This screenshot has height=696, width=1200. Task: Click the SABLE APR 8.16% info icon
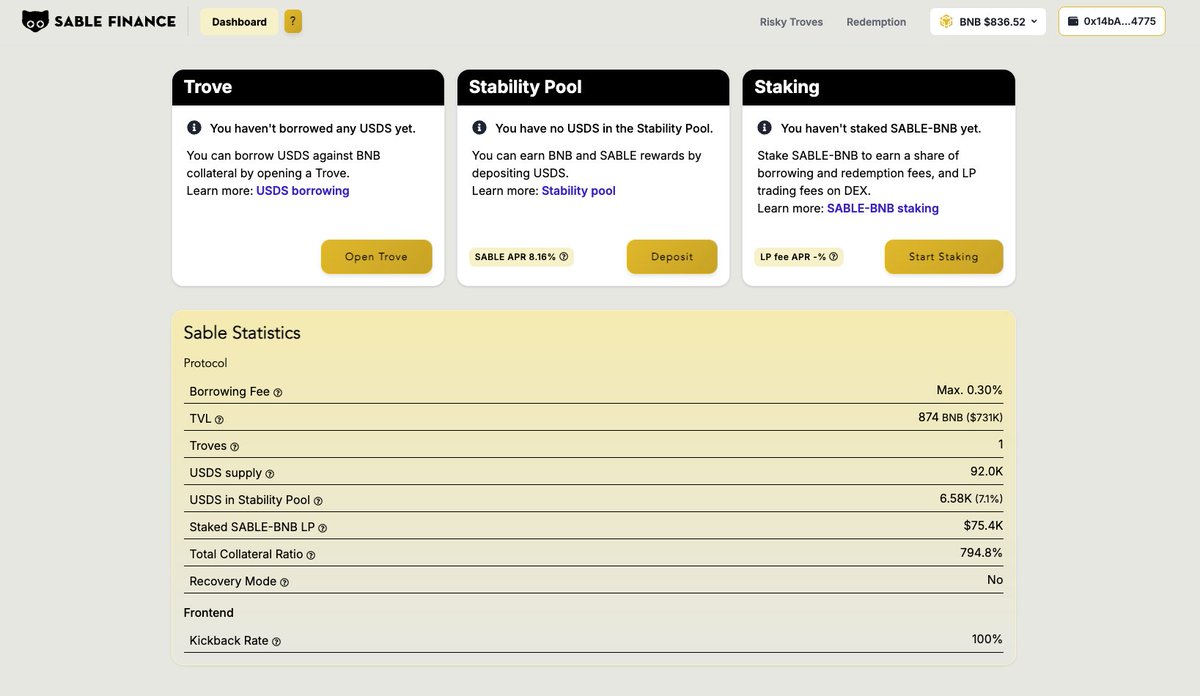click(564, 257)
